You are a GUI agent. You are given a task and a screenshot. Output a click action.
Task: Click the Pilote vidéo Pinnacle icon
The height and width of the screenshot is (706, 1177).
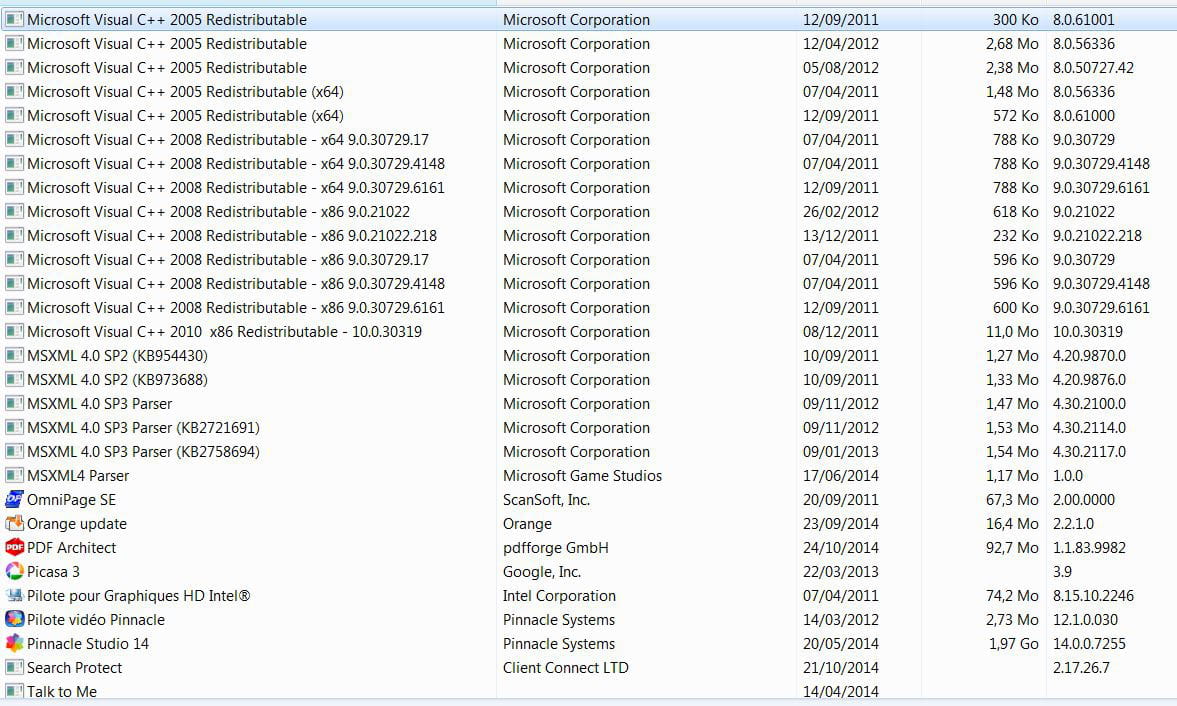tap(14, 619)
